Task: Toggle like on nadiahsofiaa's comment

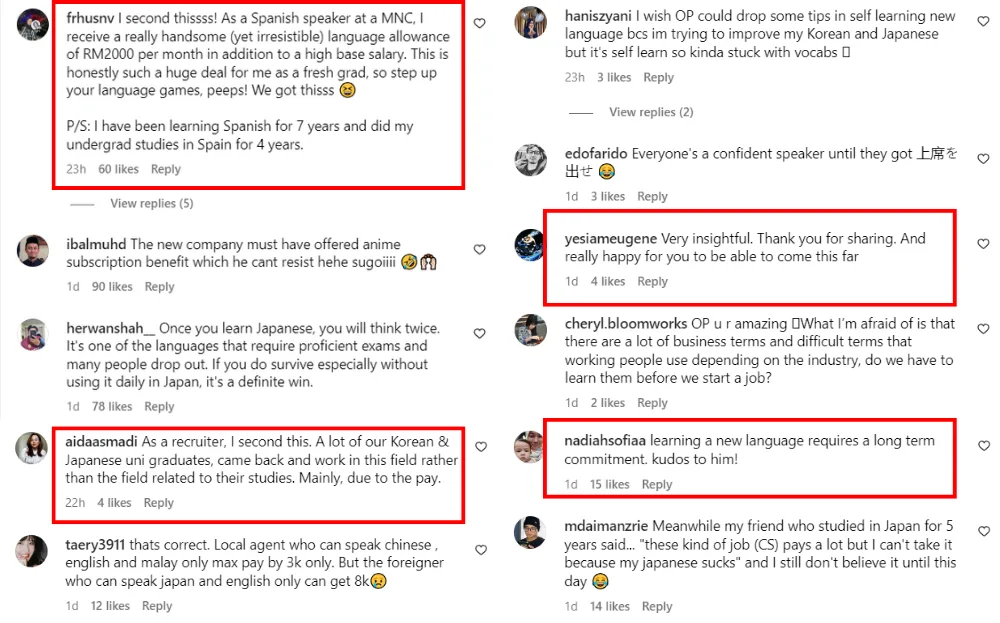Action: point(983,446)
